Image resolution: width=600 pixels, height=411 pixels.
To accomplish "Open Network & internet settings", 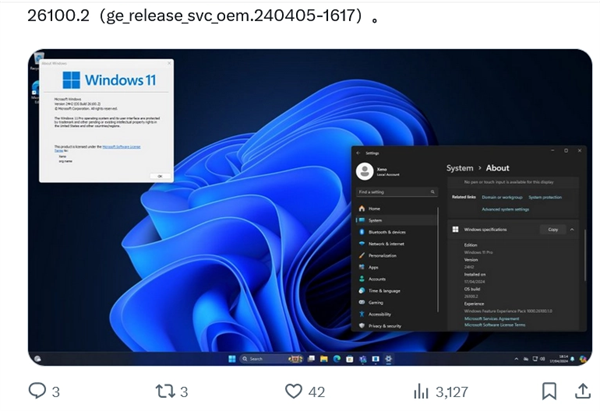I will tap(396, 244).
